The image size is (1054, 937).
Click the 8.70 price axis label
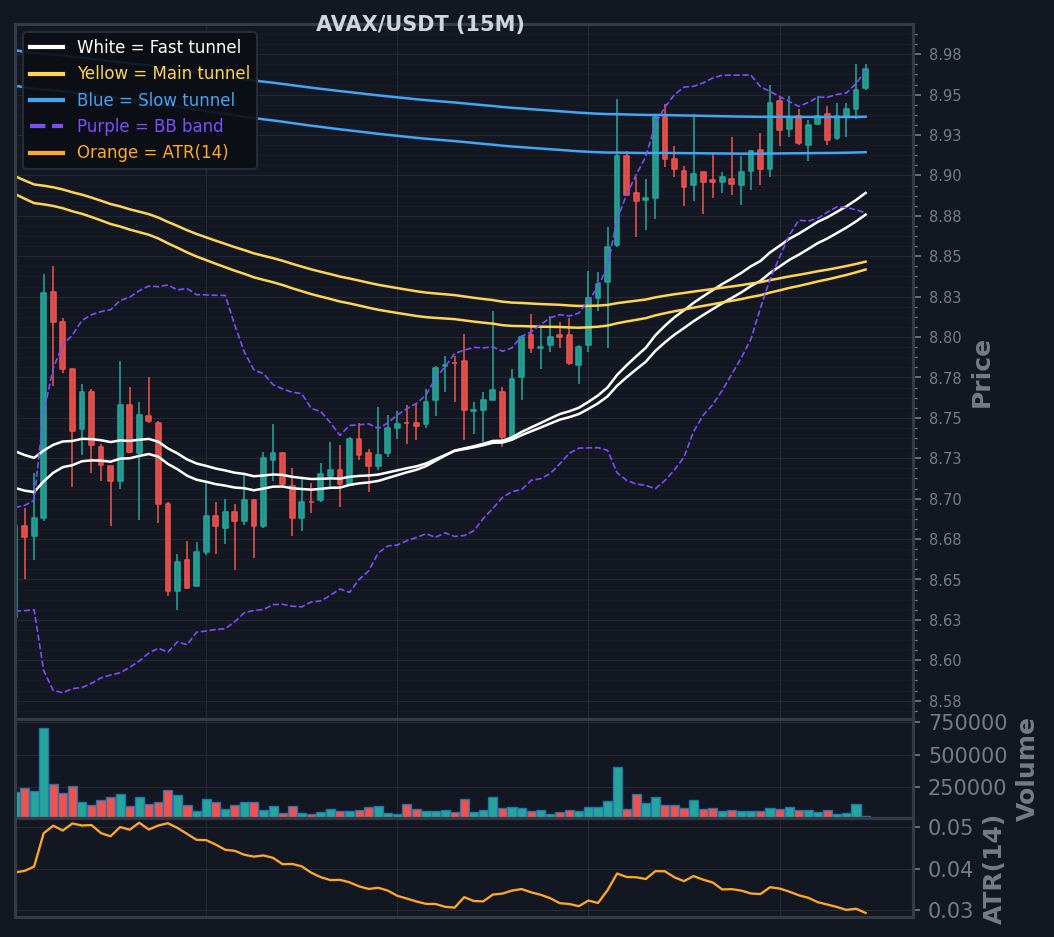coord(945,499)
